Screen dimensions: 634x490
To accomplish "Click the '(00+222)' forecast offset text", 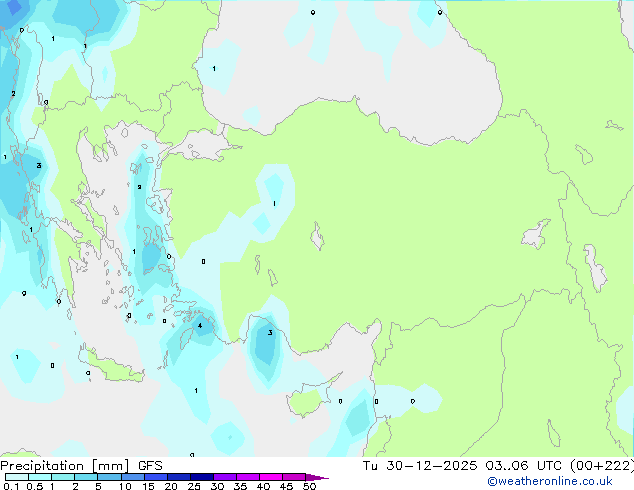I will tap(601, 466).
